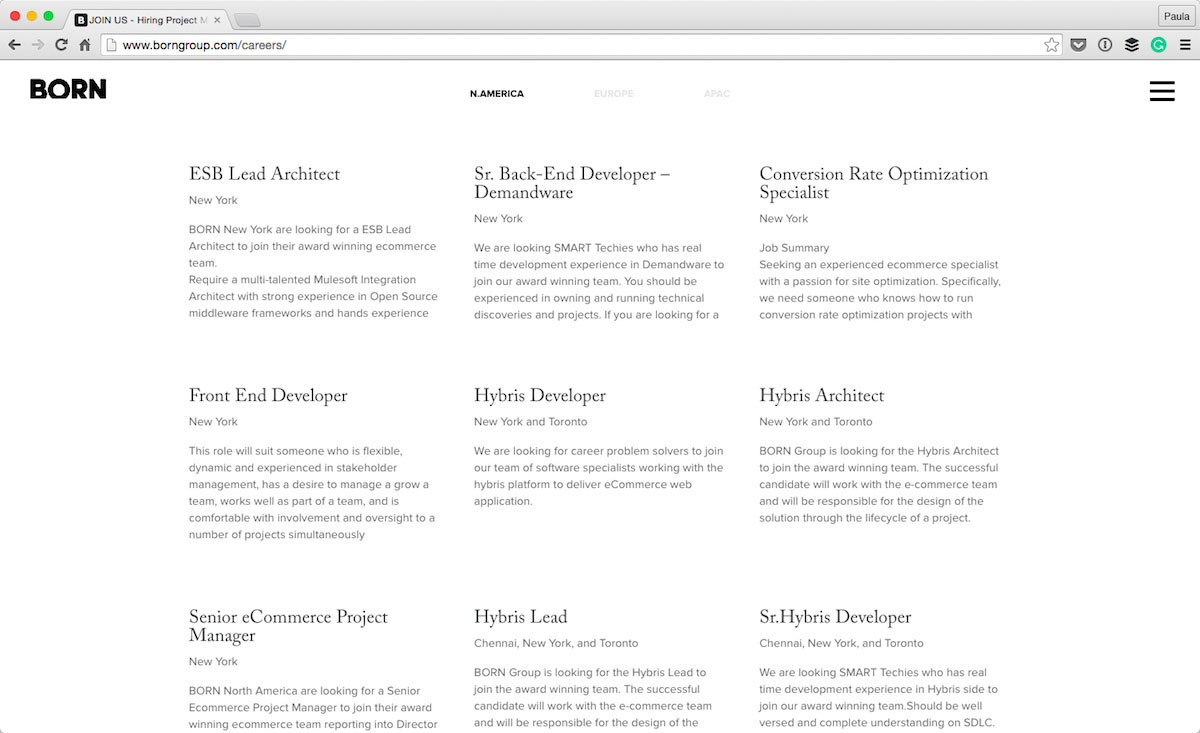Open the Hybris Architect job
The height and width of the screenshot is (733, 1200).
tap(821, 396)
